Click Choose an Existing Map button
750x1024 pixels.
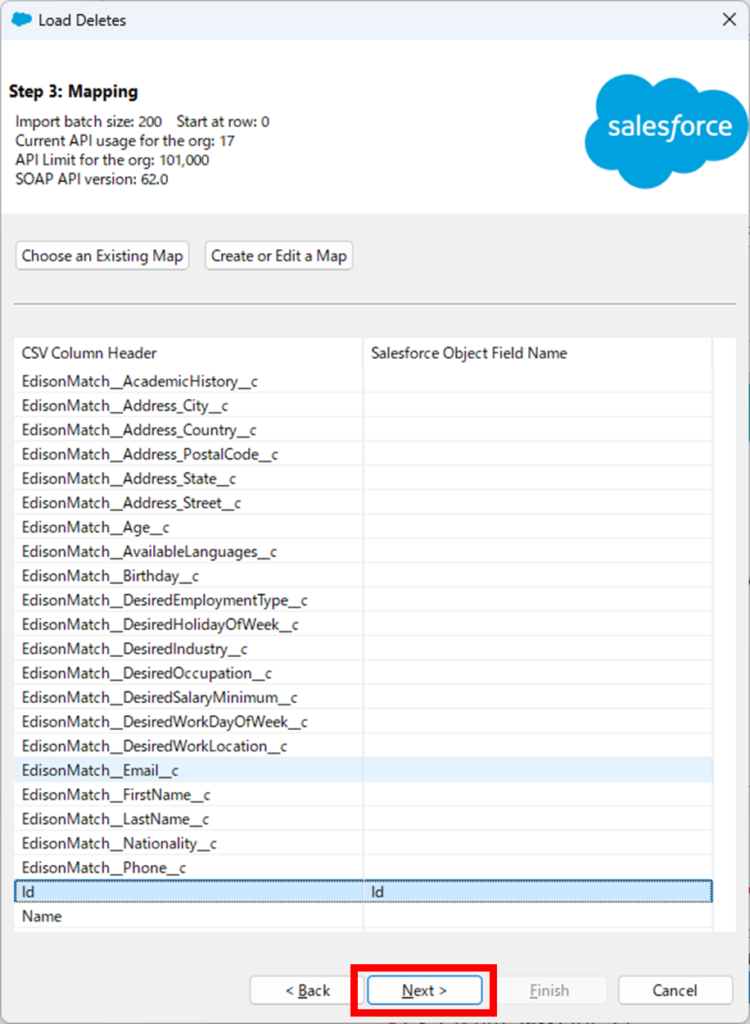[102, 256]
